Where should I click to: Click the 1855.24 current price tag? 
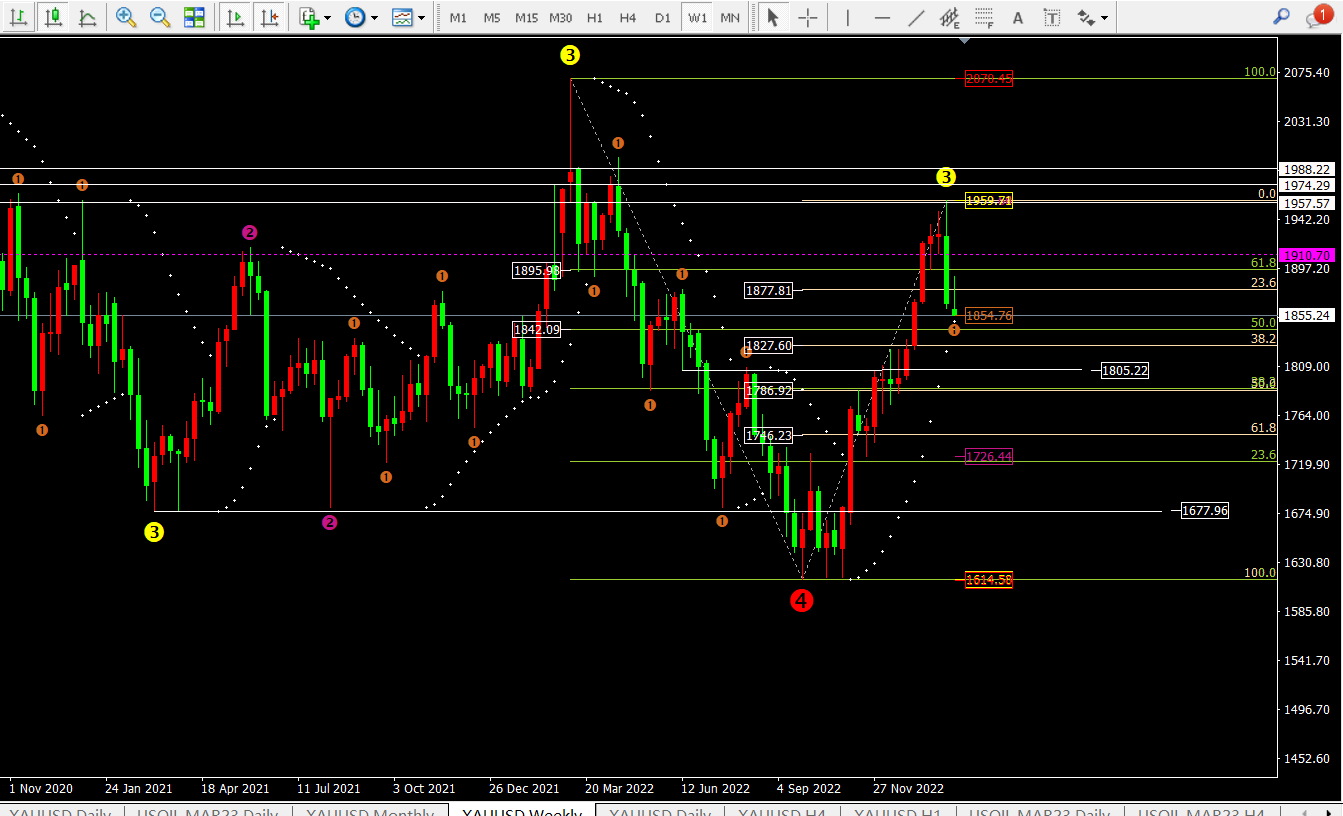click(1308, 315)
